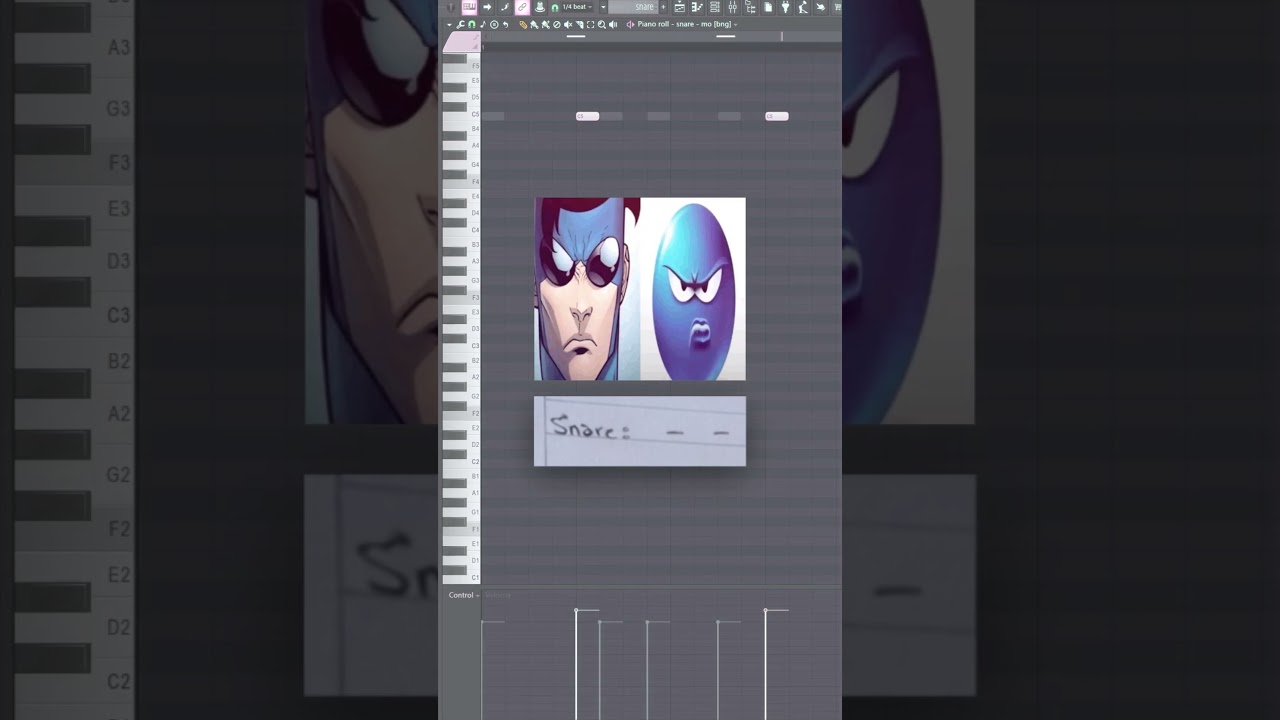The image size is (1280, 720).
Task: Select the dashed-square Select tool
Action: coord(590,24)
